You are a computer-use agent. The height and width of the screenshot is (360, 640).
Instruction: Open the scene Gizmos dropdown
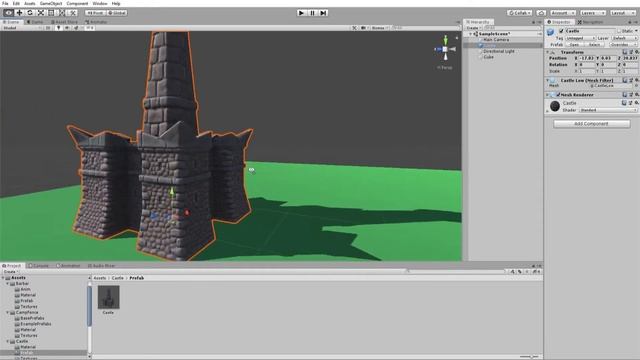pyautogui.click(x=379, y=28)
